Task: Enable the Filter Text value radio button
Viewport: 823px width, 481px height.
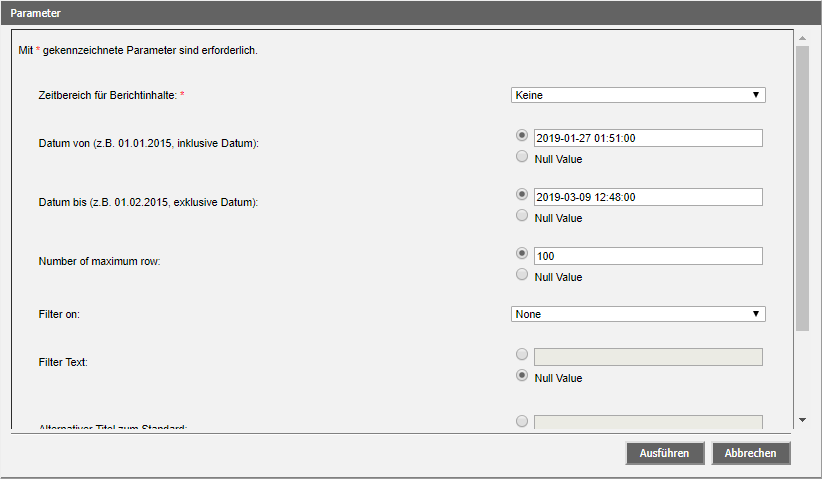Action: pos(521,355)
